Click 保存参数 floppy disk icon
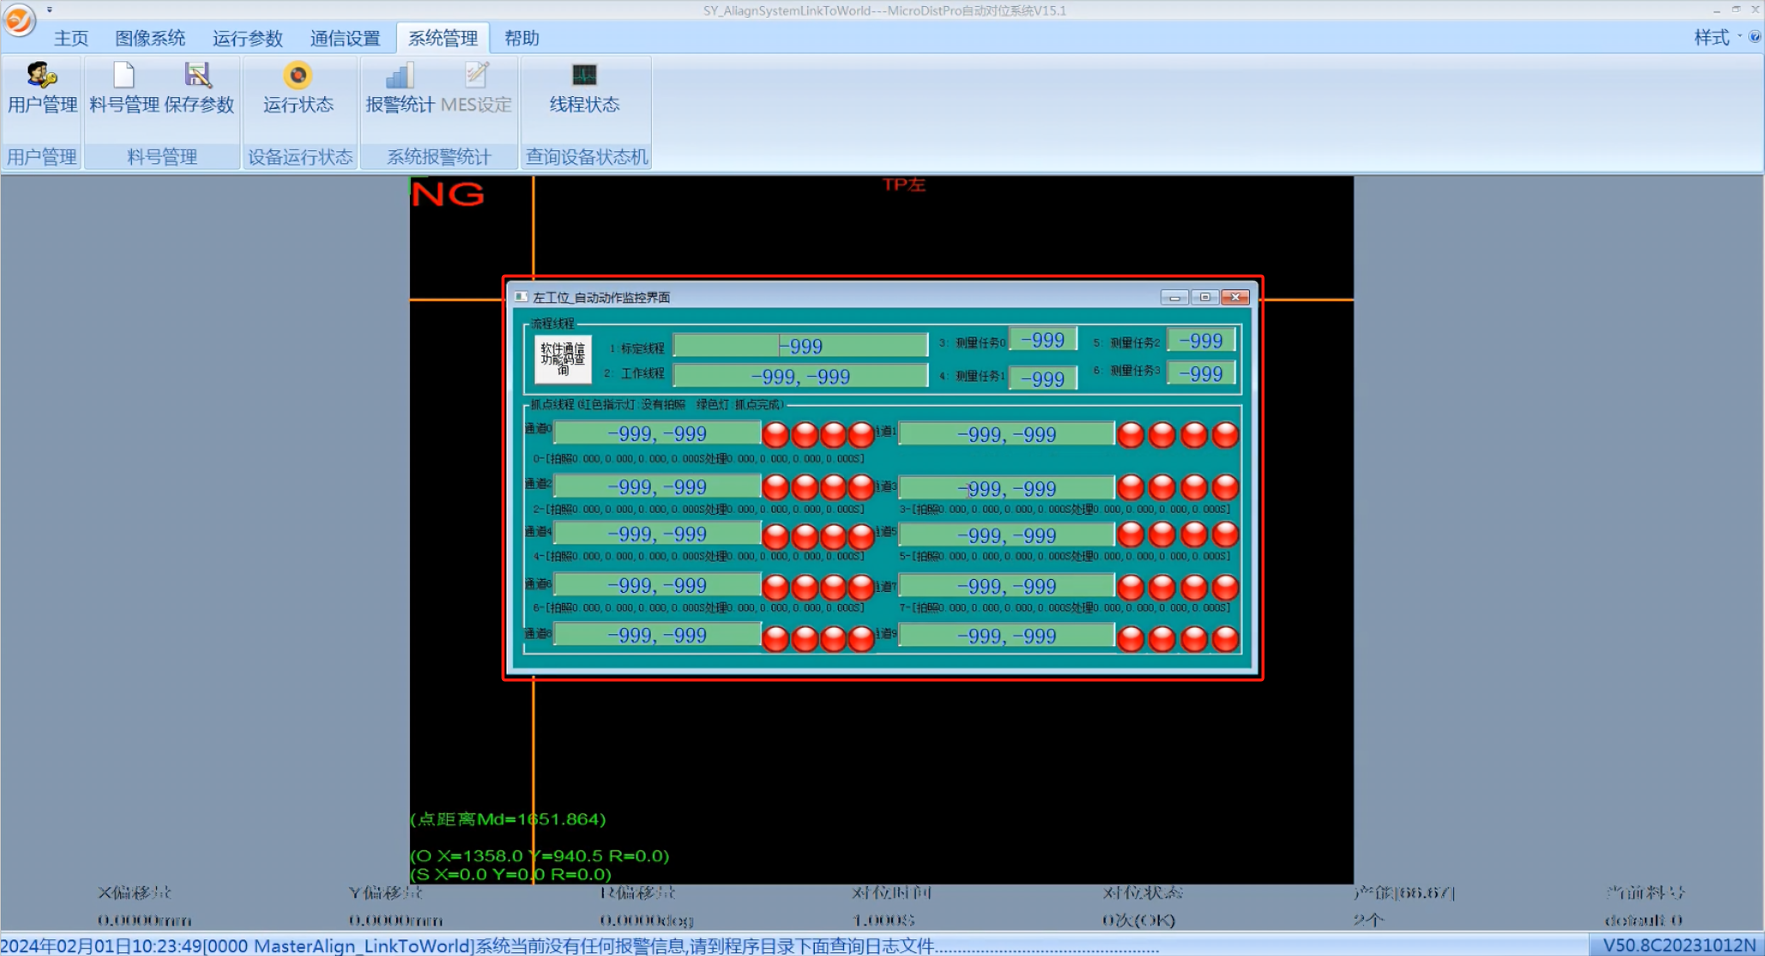1765x956 pixels. coord(198,76)
